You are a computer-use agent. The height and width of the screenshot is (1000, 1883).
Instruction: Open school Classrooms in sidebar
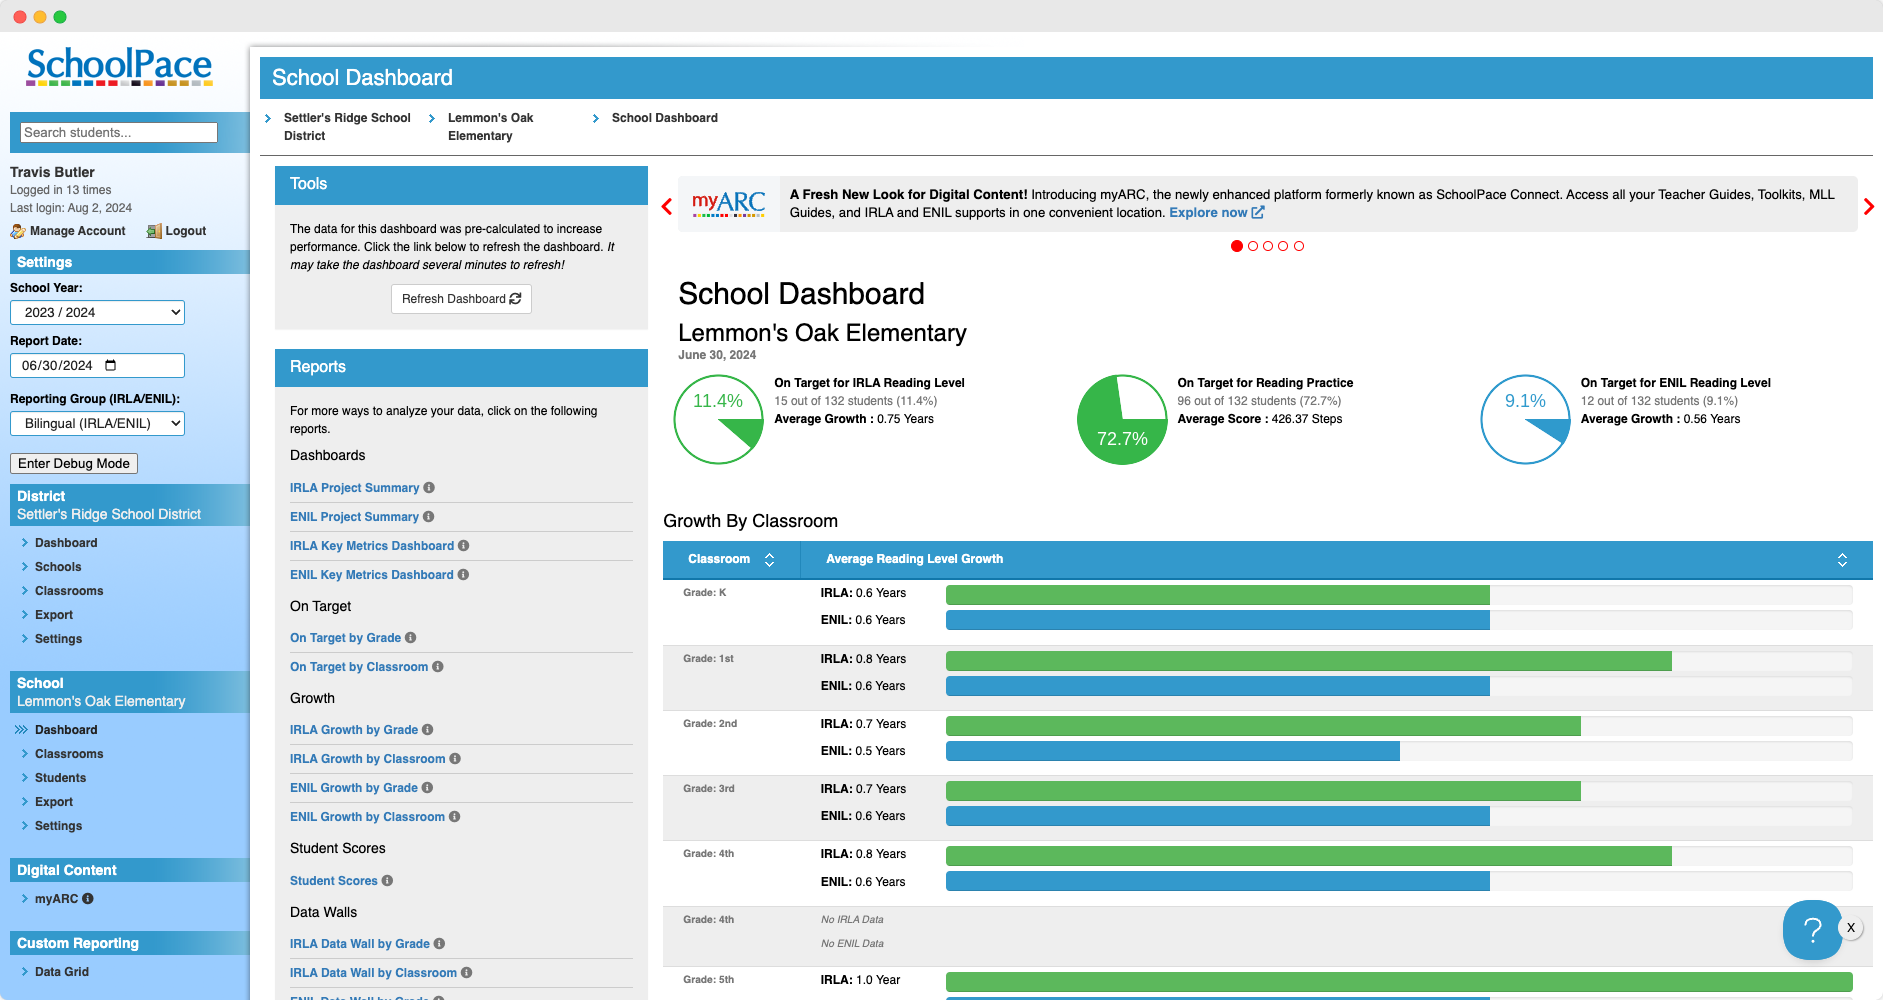click(x=69, y=754)
